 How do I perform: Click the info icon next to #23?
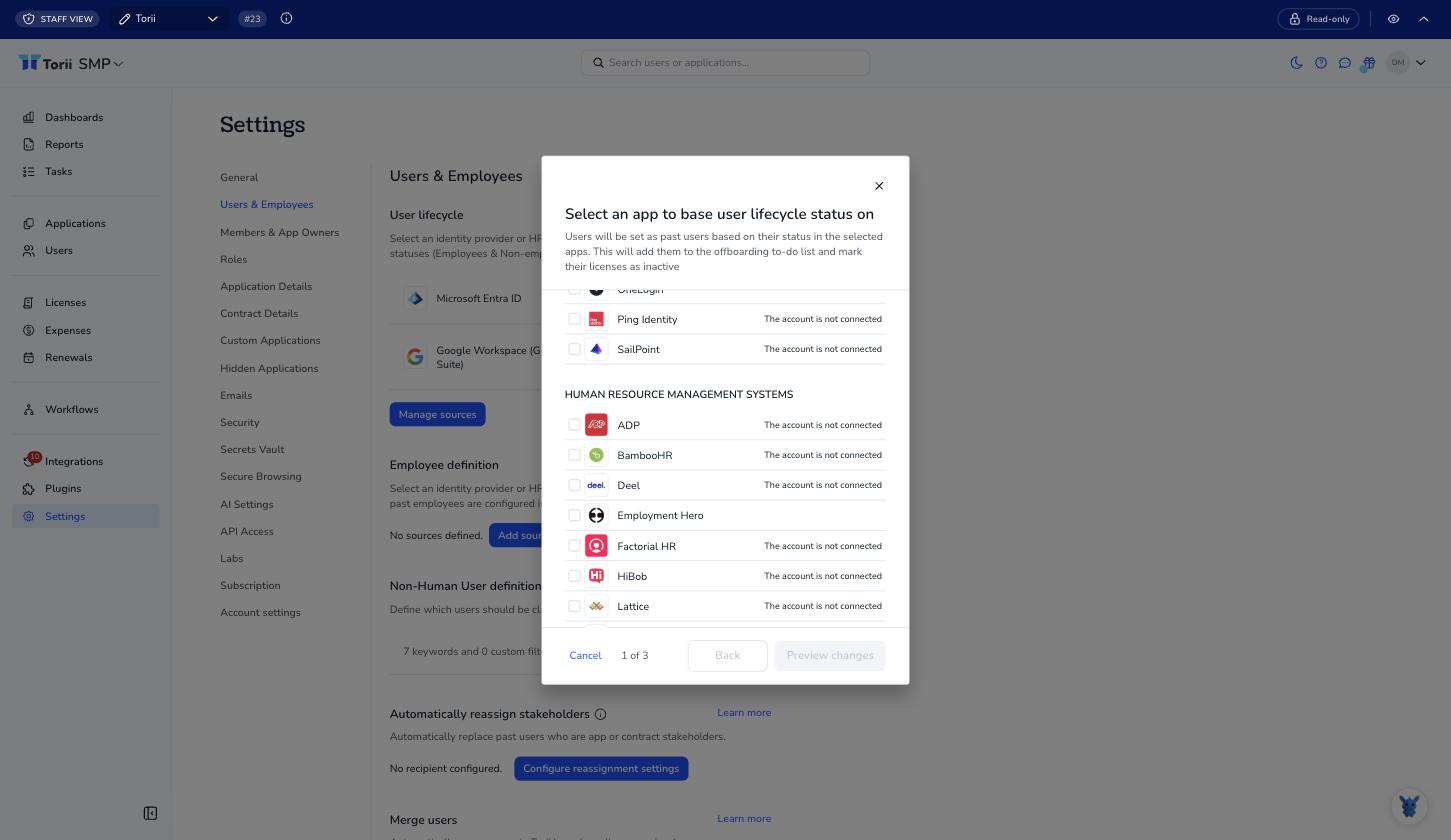tap(286, 18)
